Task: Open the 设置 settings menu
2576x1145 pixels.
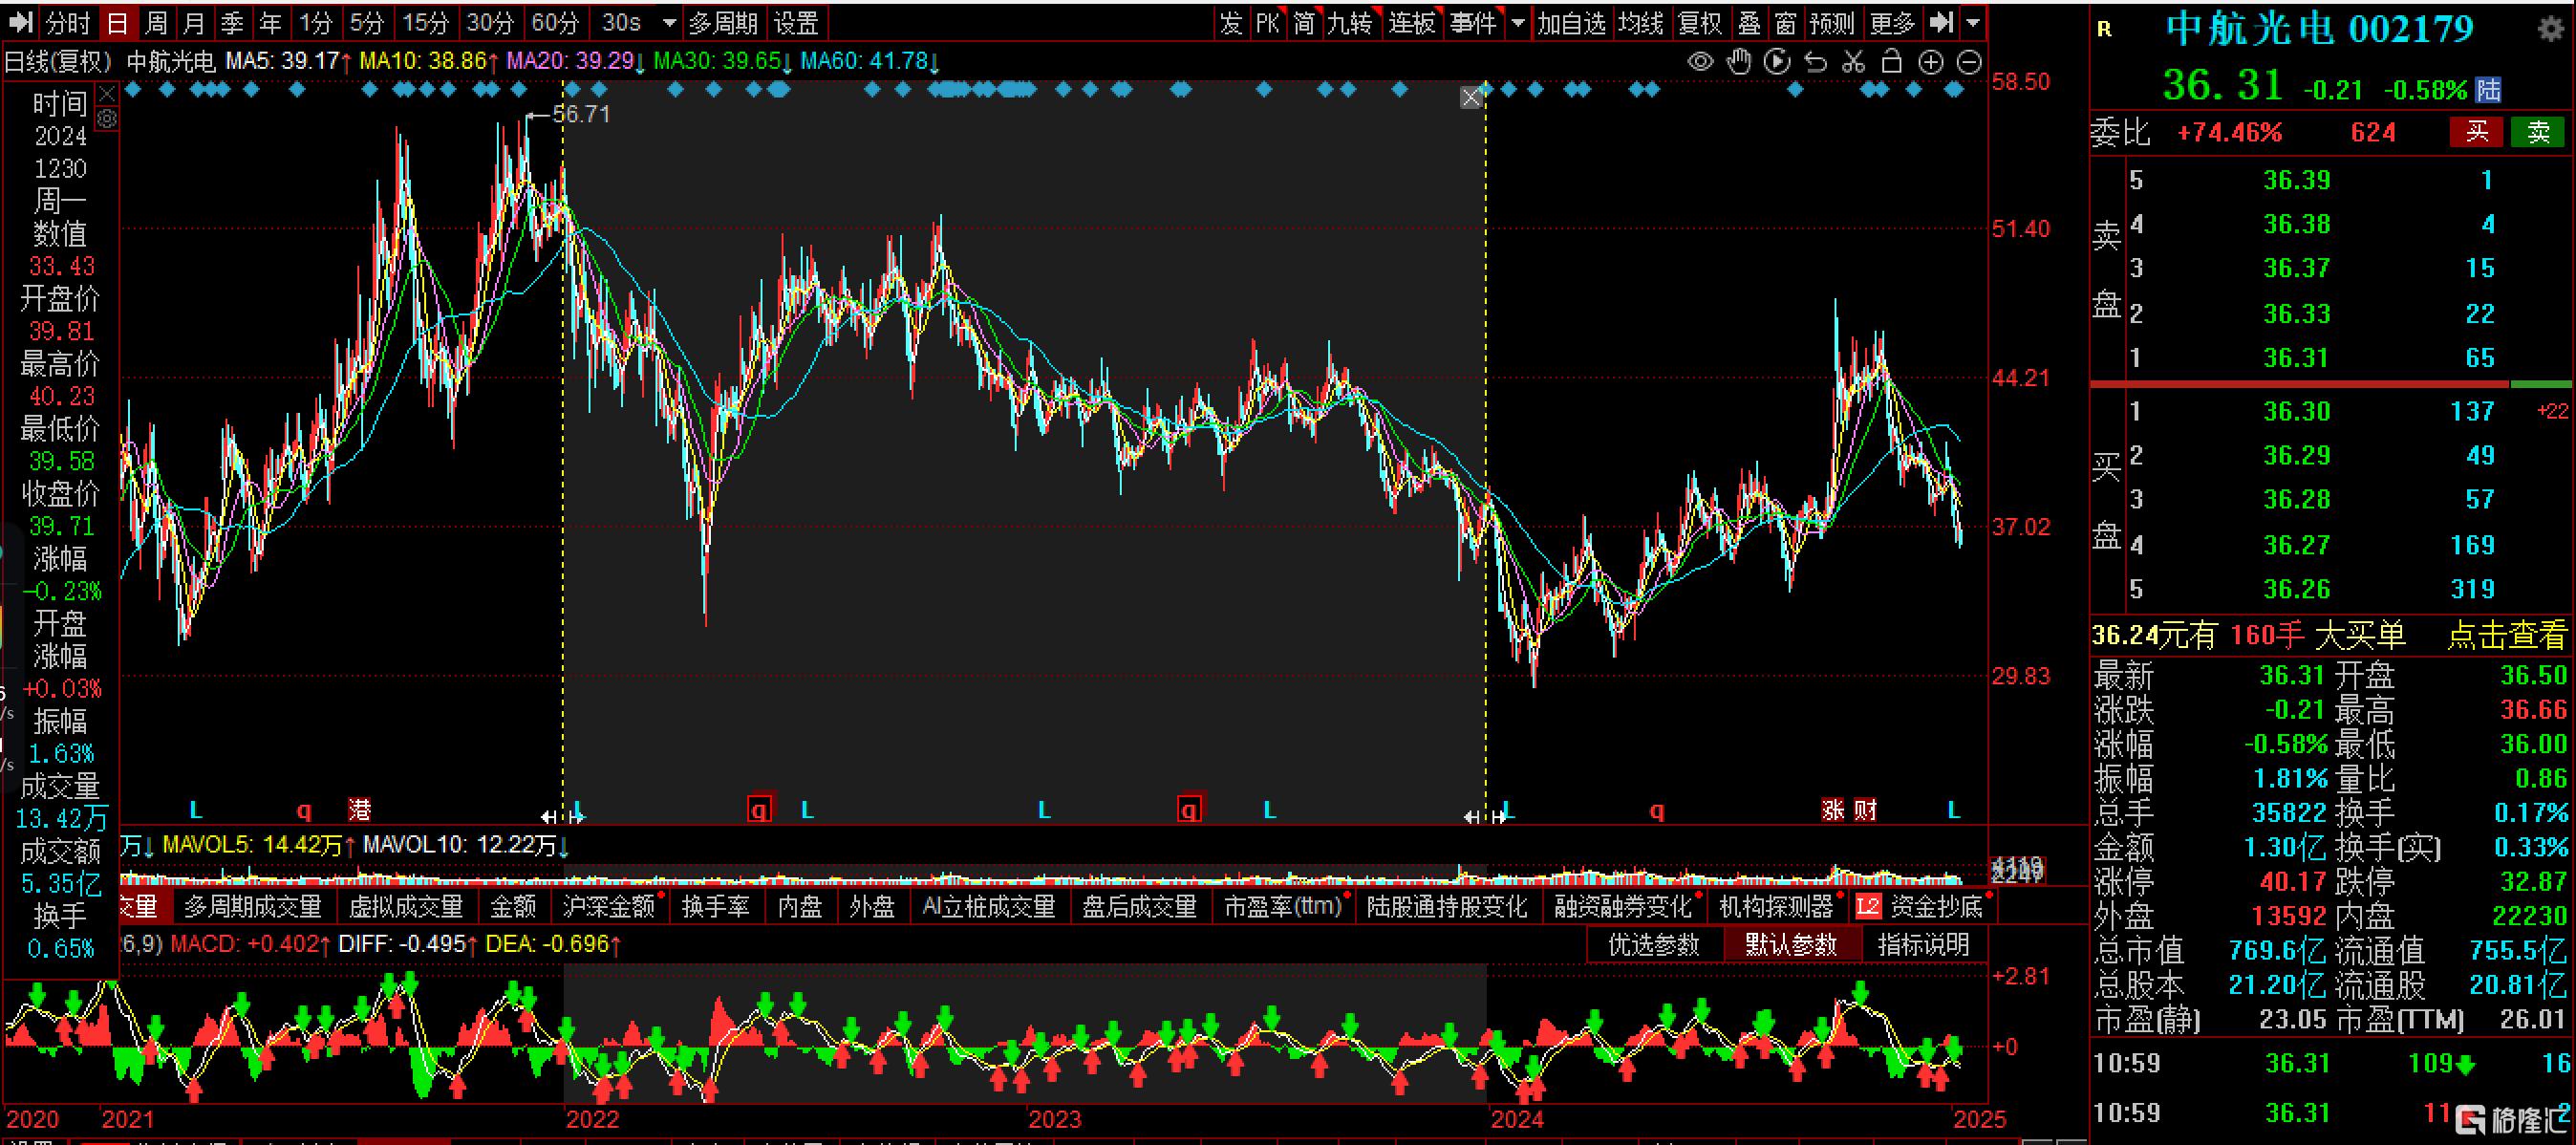Action: point(796,22)
